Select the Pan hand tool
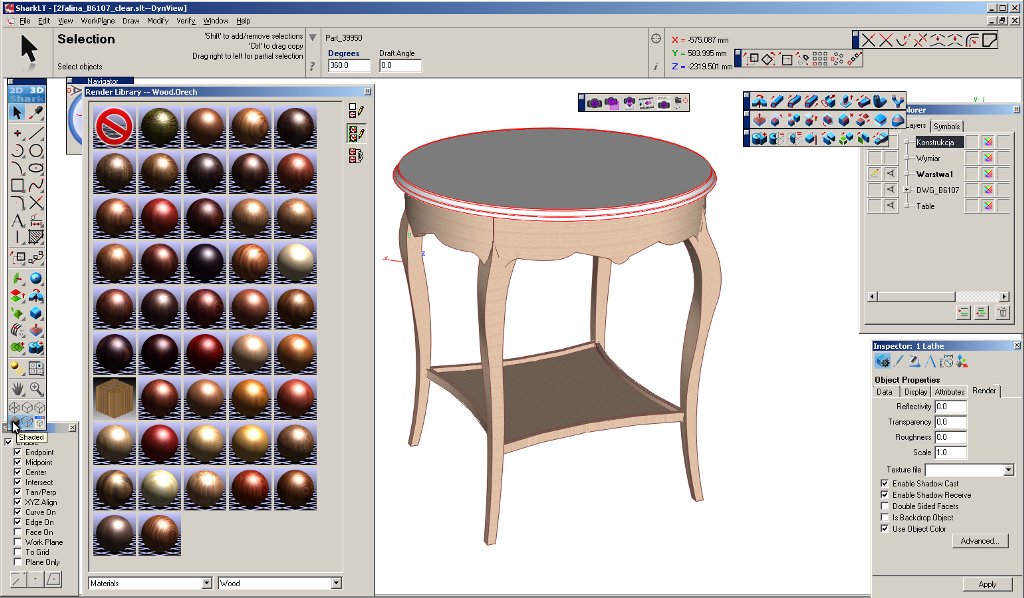Viewport: 1024px width, 598px height. (x=17, y=388)
